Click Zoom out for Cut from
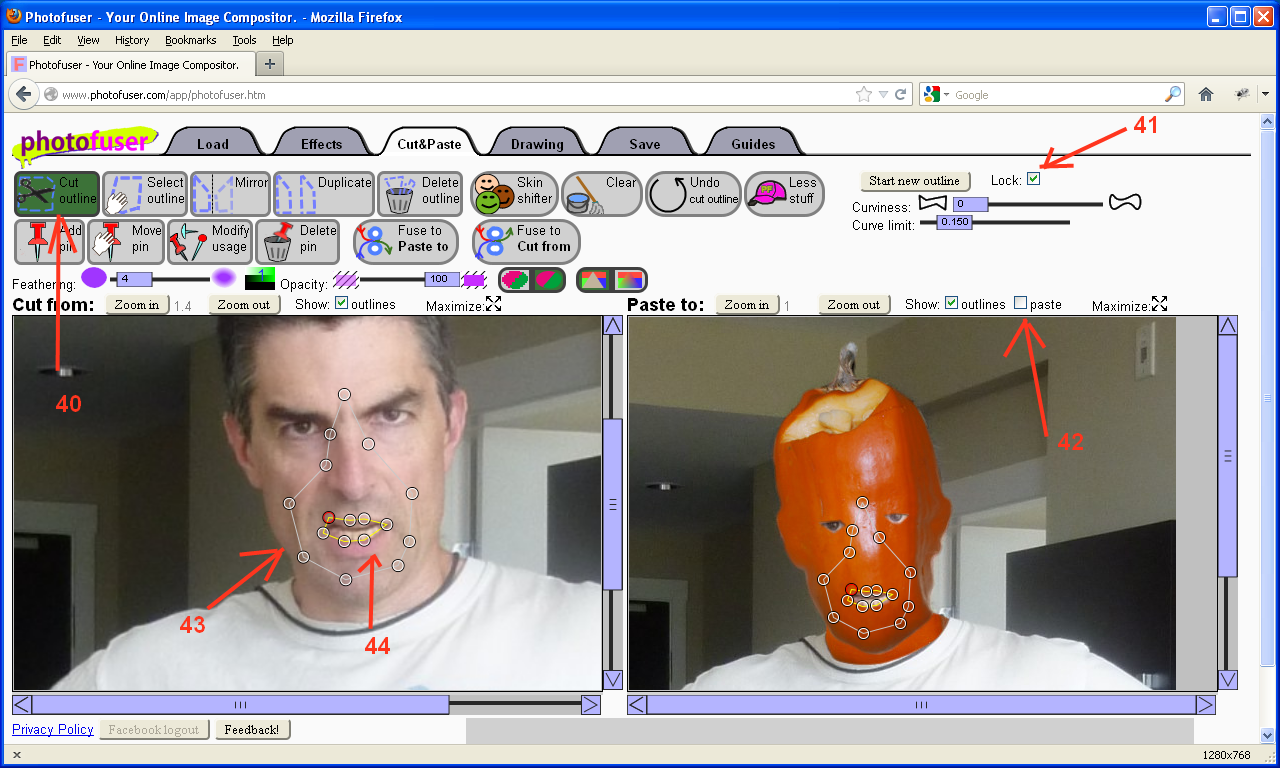Viewport: 1280px width, 768px height. point(244,305)
